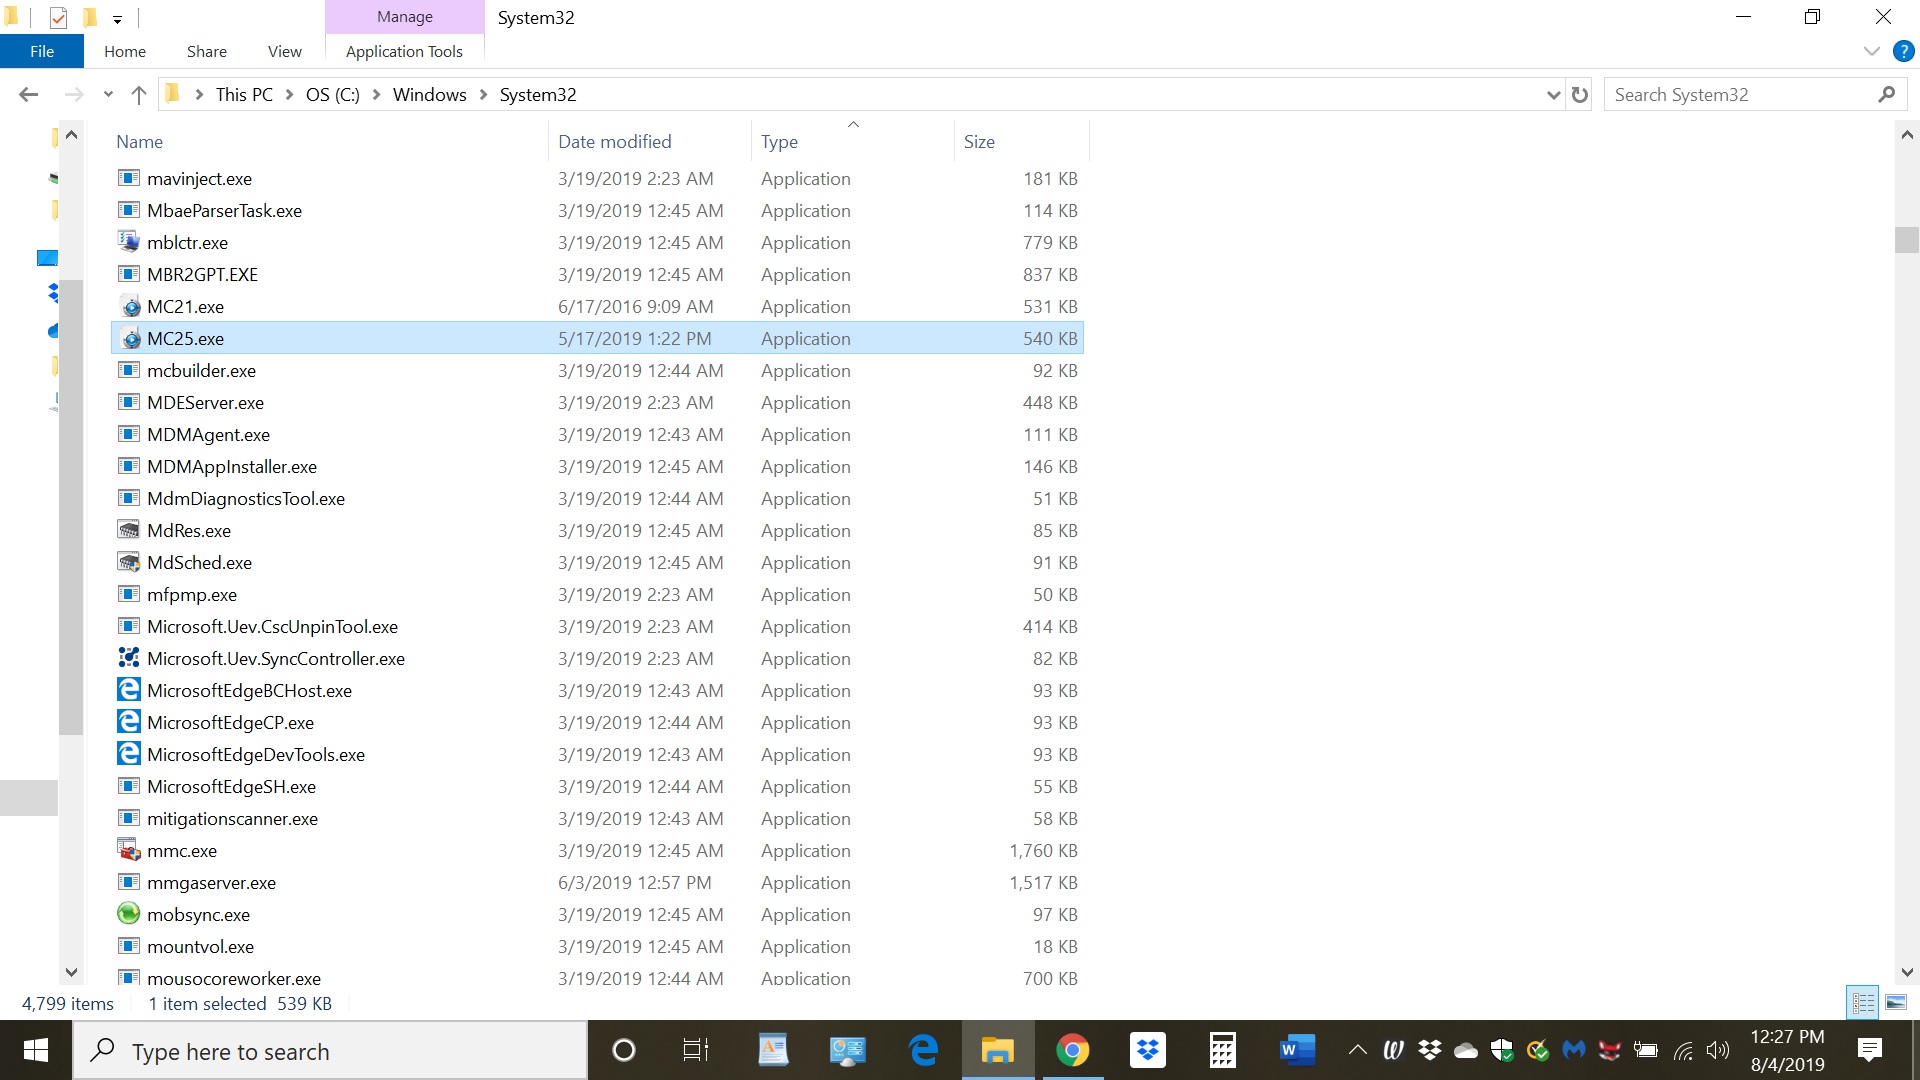Open Task View on taskbar
Image resolution: width=1920 pixels, height=1080 pixels.
pyautogui.click(x=696, y=1050)
